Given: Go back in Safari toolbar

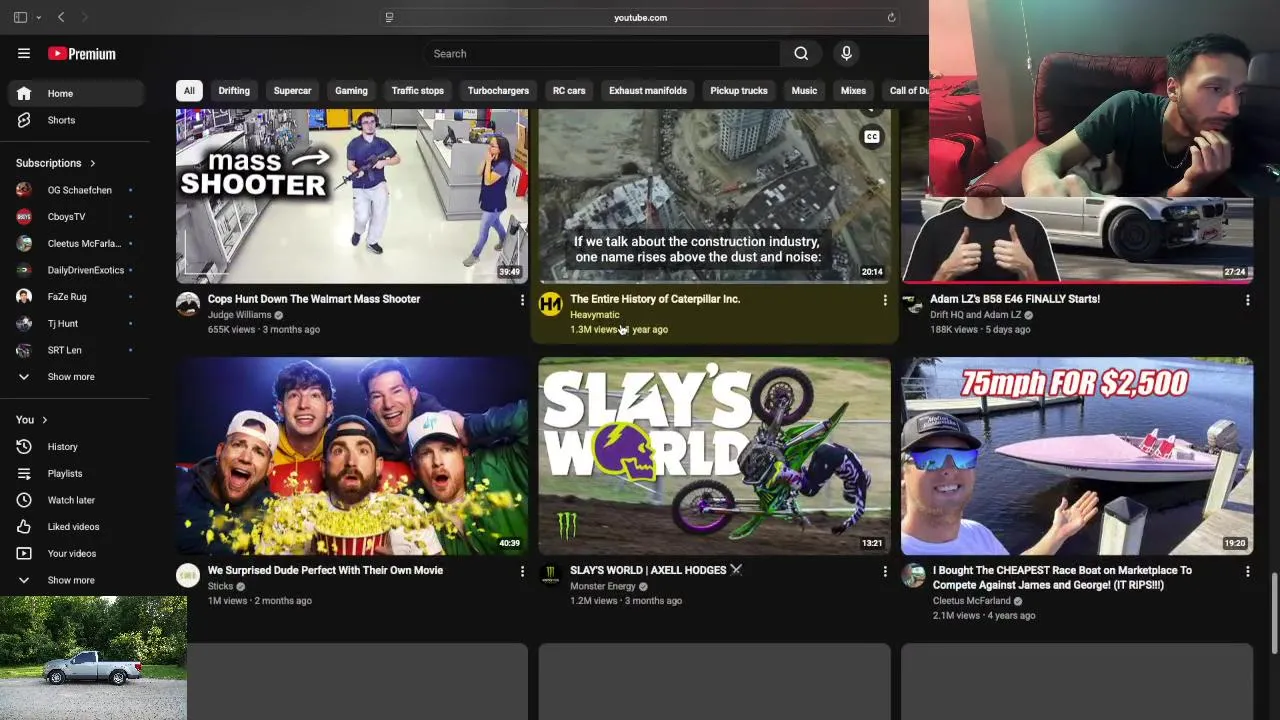Looking at the screenshot, I should pyautogui.click(x=61, y=17).
